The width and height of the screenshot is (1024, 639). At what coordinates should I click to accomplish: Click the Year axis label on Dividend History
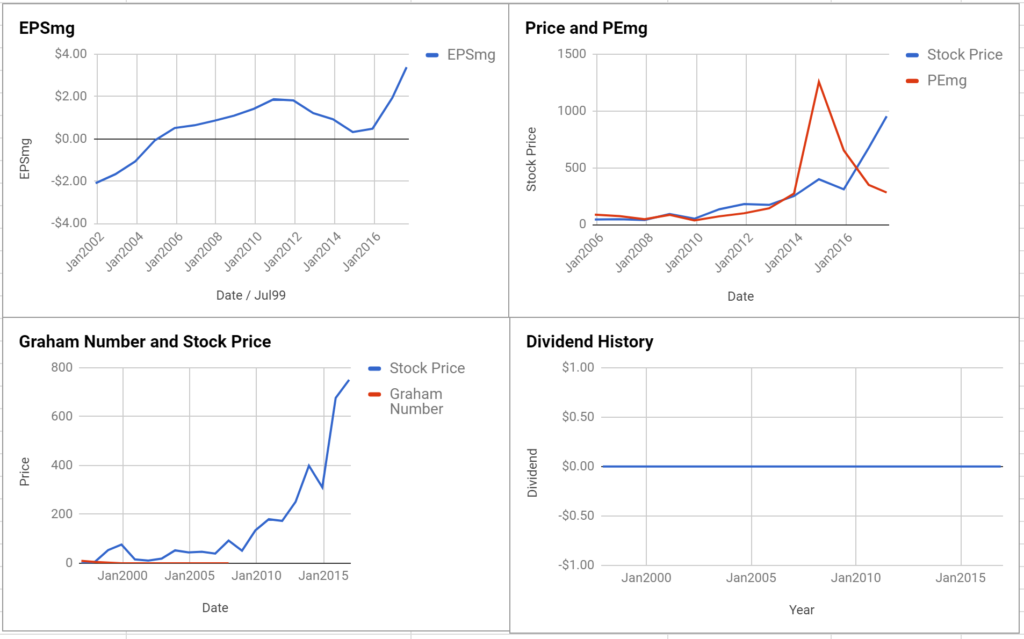pos(801,610)
